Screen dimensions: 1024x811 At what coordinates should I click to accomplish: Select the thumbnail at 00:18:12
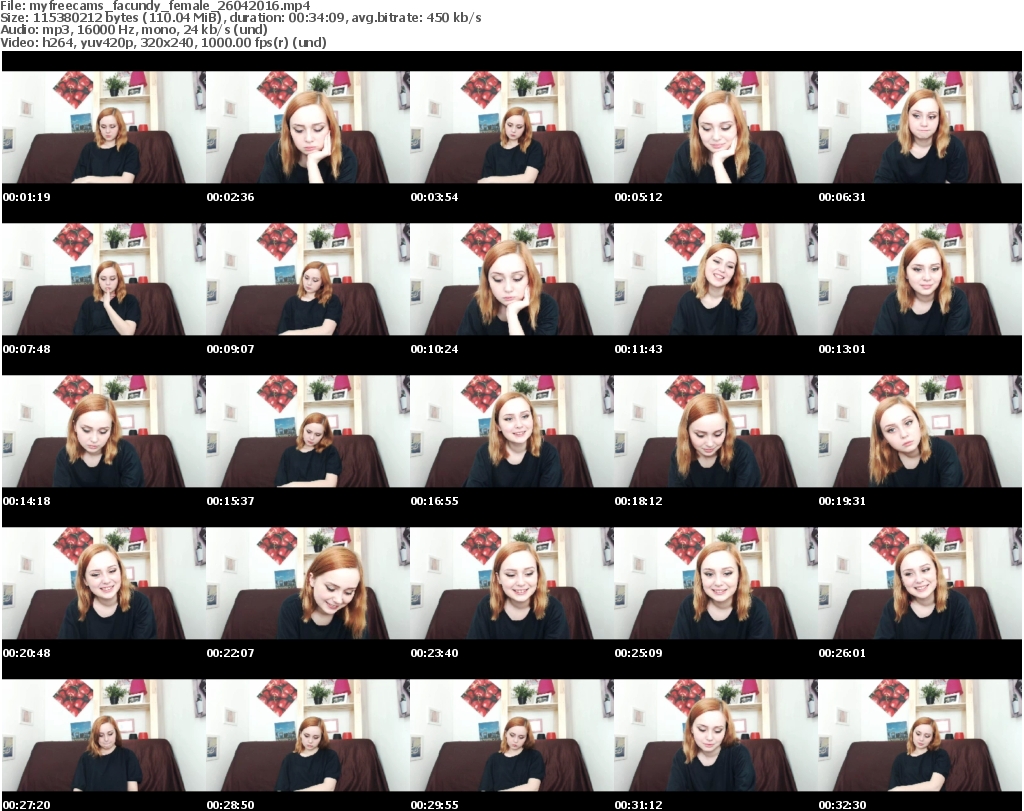tap(716, 432)
